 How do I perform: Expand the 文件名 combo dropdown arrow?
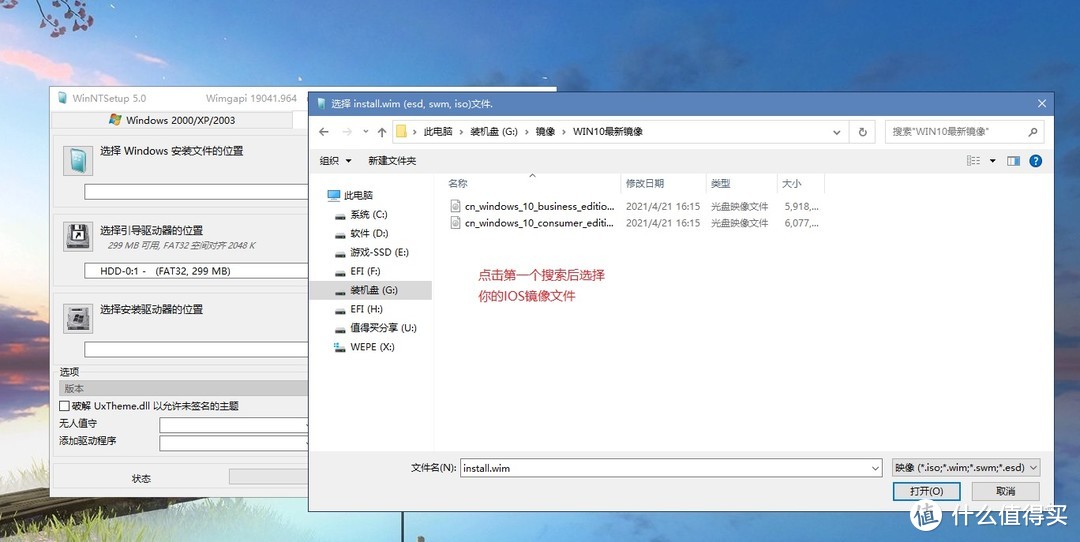[x=875, y=468]
